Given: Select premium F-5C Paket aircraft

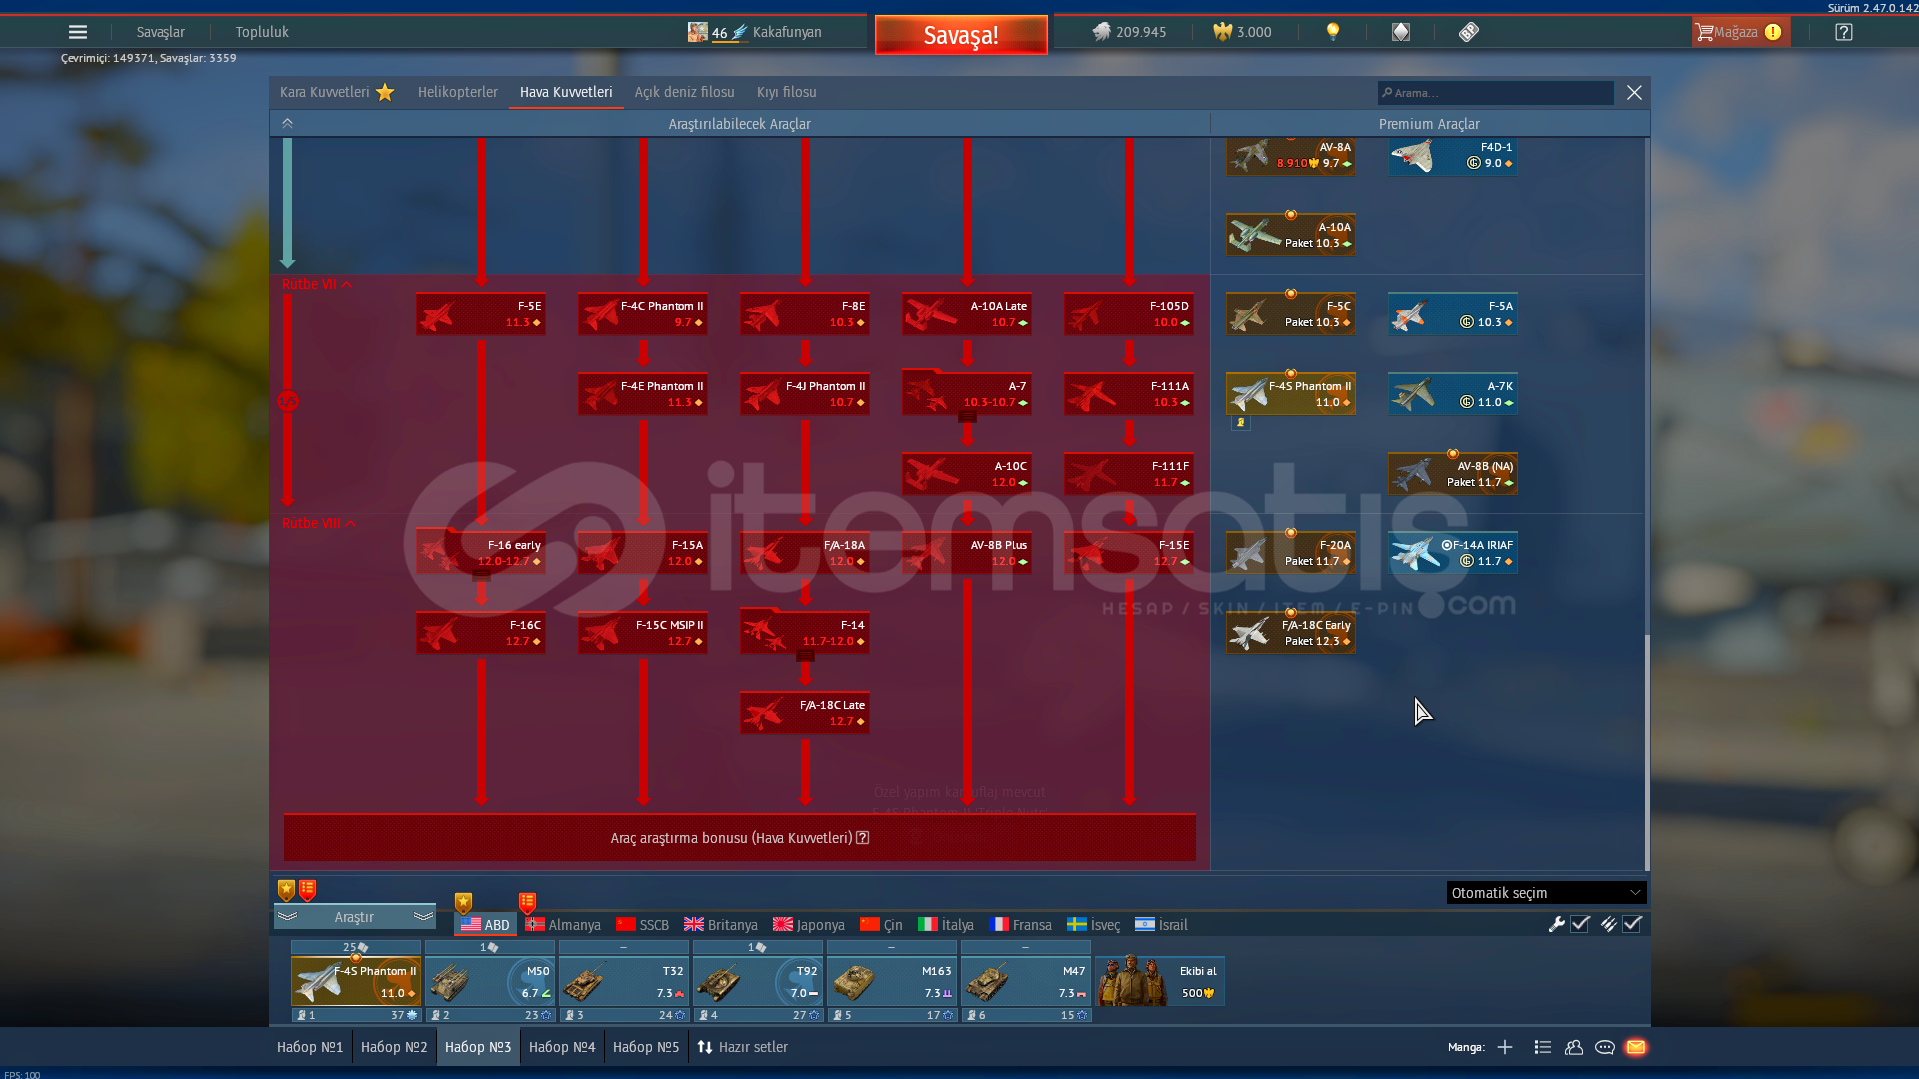Looking at the screenshot, I should point(1291,314).
